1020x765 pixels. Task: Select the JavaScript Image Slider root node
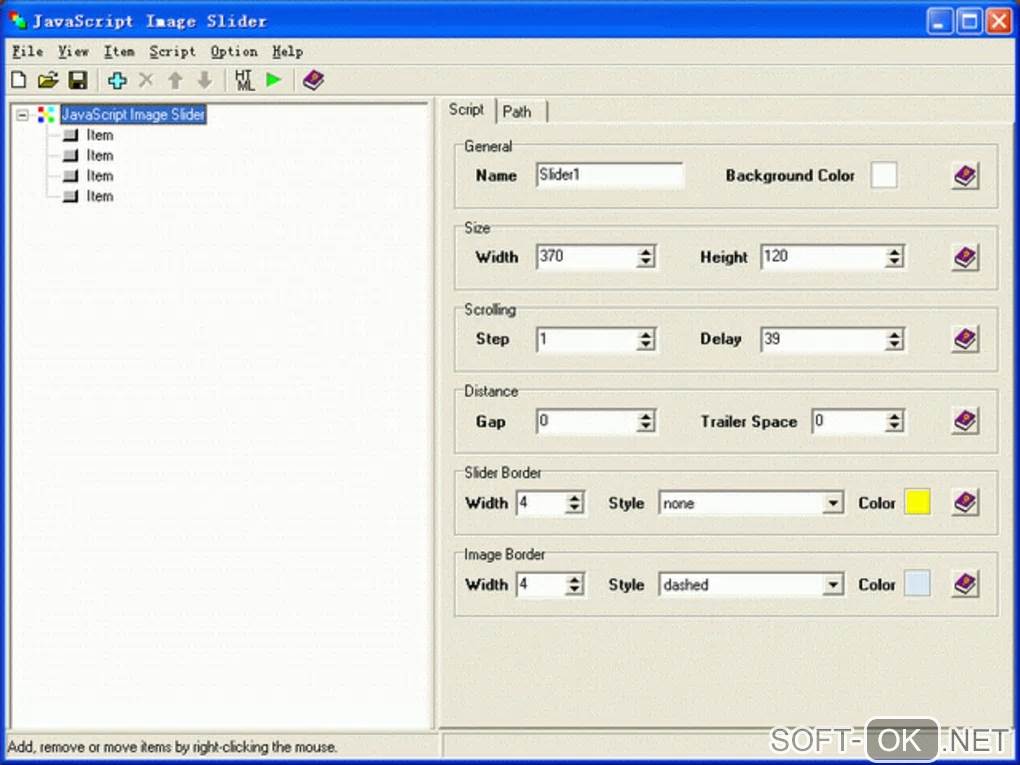click(x=133, y=114)
